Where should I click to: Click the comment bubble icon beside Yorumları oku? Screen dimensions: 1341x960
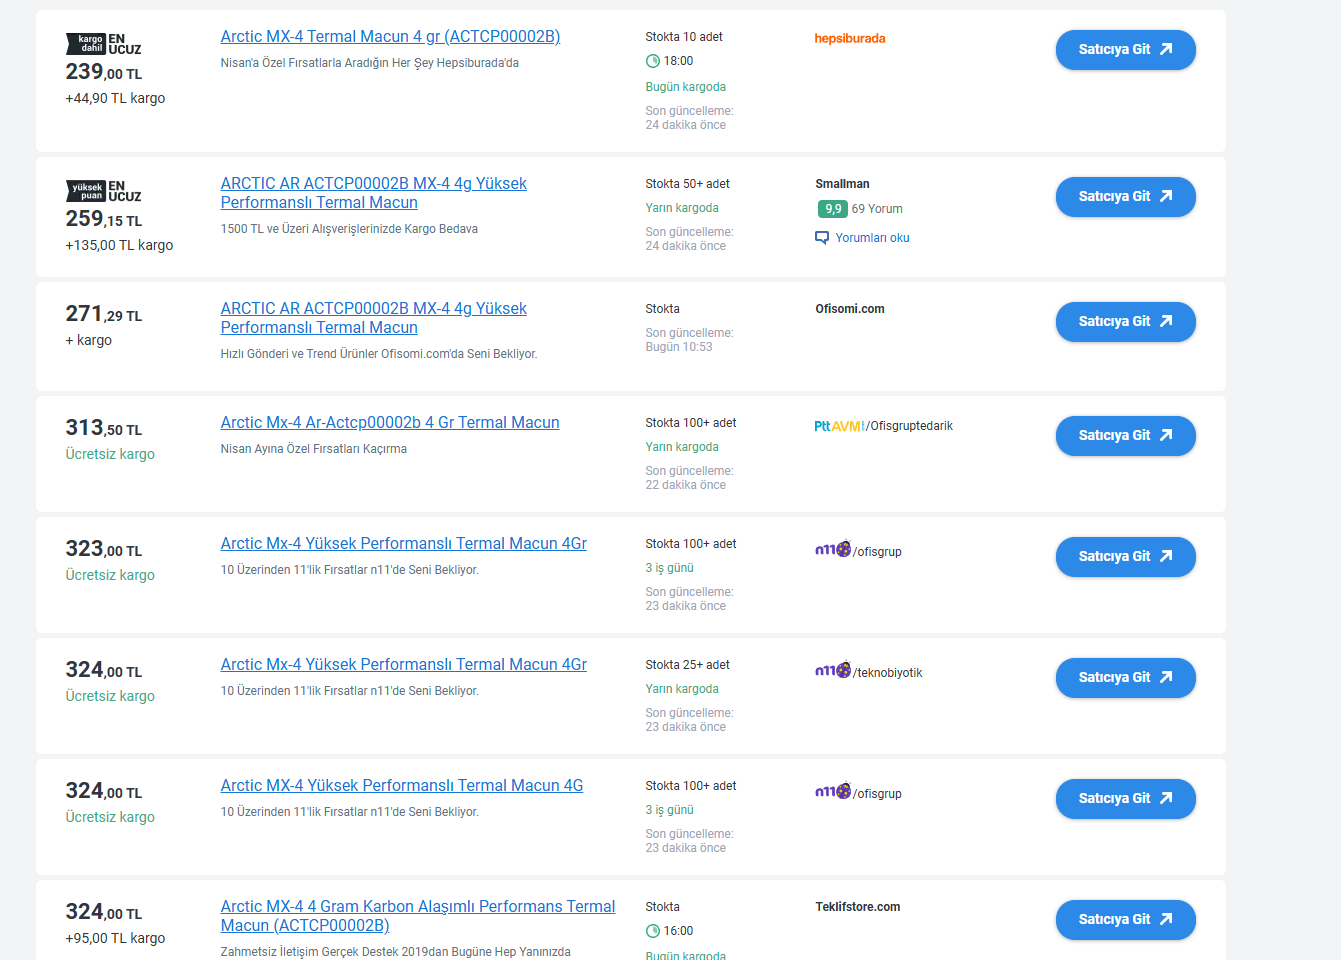coord(822,238)
